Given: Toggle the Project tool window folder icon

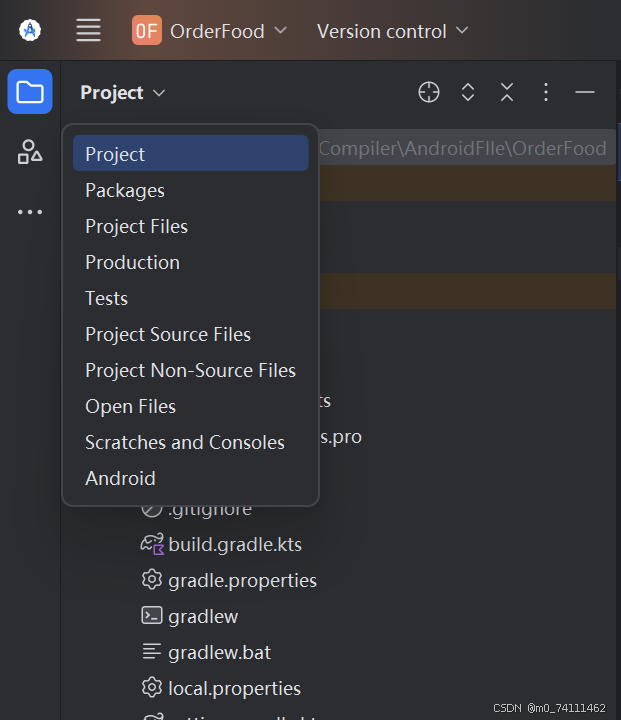Looking at the screenshot, I should tap(30, 91).
